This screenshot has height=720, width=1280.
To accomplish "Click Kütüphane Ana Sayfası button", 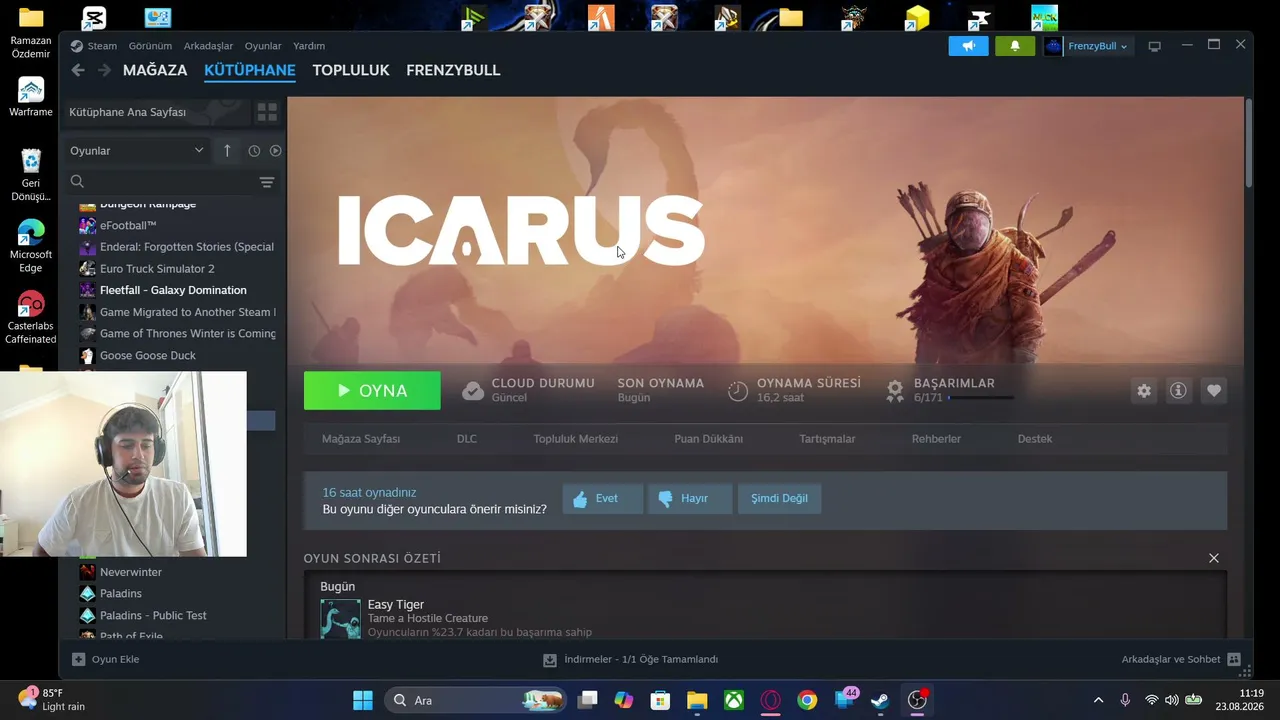I will click(x=155, y=112).
